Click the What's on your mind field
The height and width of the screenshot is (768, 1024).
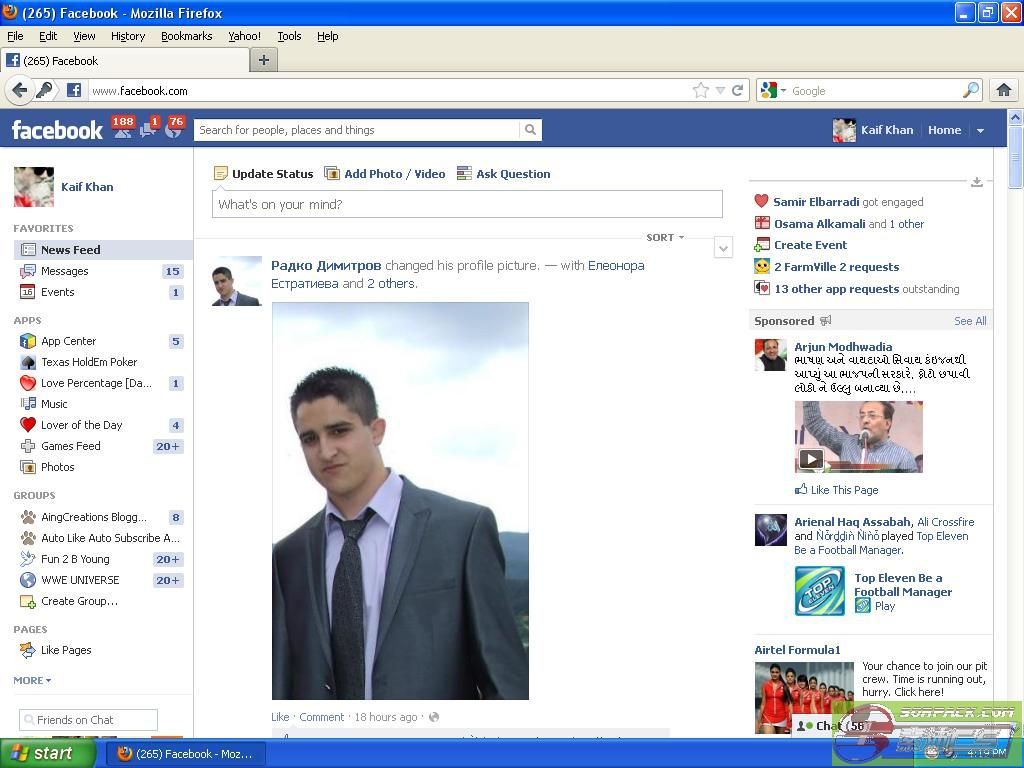click(x=467, y=204)
